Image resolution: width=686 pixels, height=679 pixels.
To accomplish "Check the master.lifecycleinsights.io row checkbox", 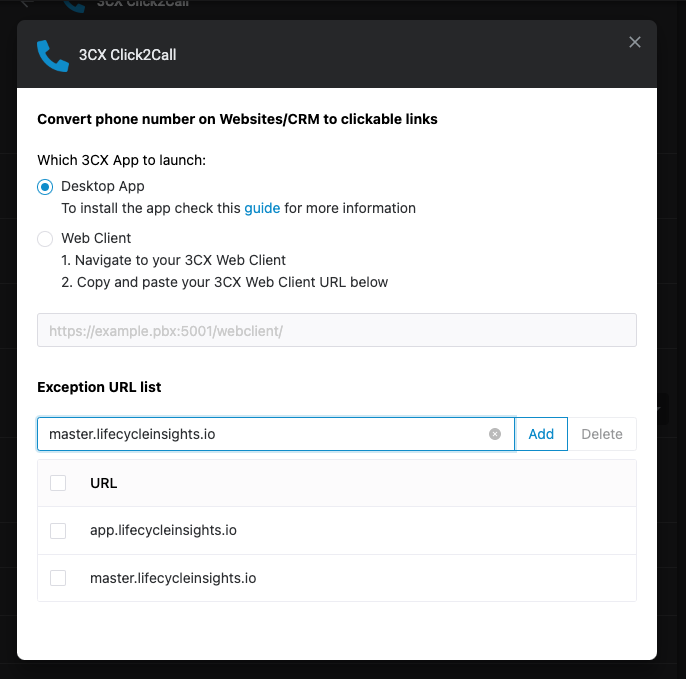I will pos(58,578).
